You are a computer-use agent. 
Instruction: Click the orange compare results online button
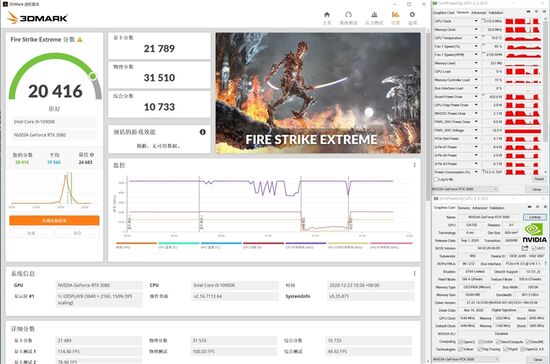coord(54,221)
